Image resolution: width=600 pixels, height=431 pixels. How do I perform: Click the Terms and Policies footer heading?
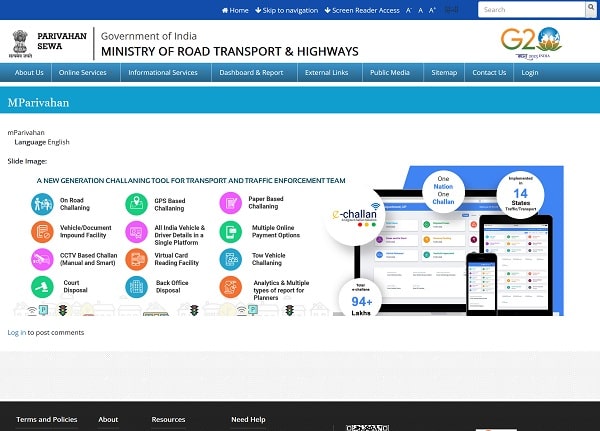click(47, 420)
